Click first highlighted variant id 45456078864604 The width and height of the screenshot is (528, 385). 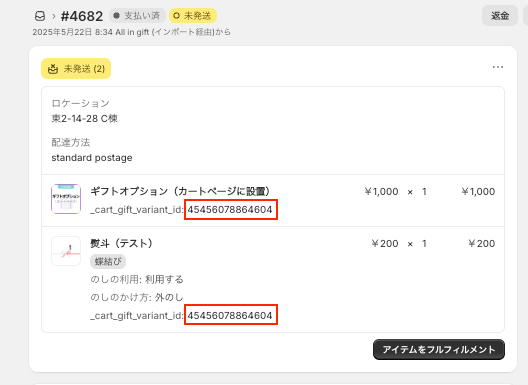pyautogui.click(x=231, y=210)
